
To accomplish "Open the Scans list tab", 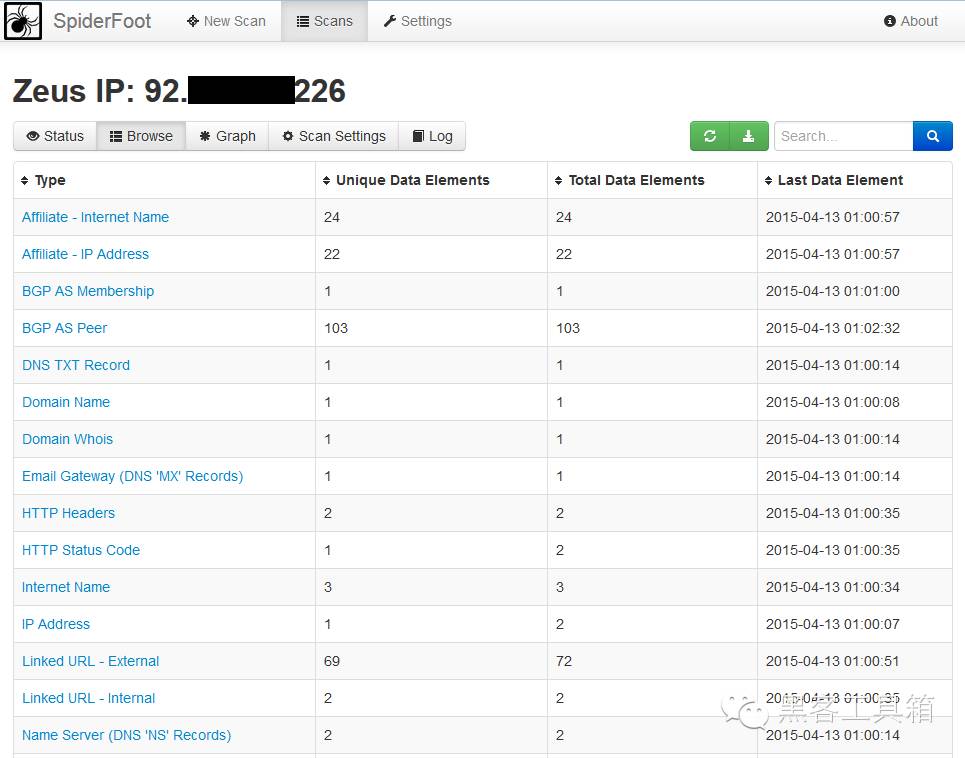I will (324, 21).
